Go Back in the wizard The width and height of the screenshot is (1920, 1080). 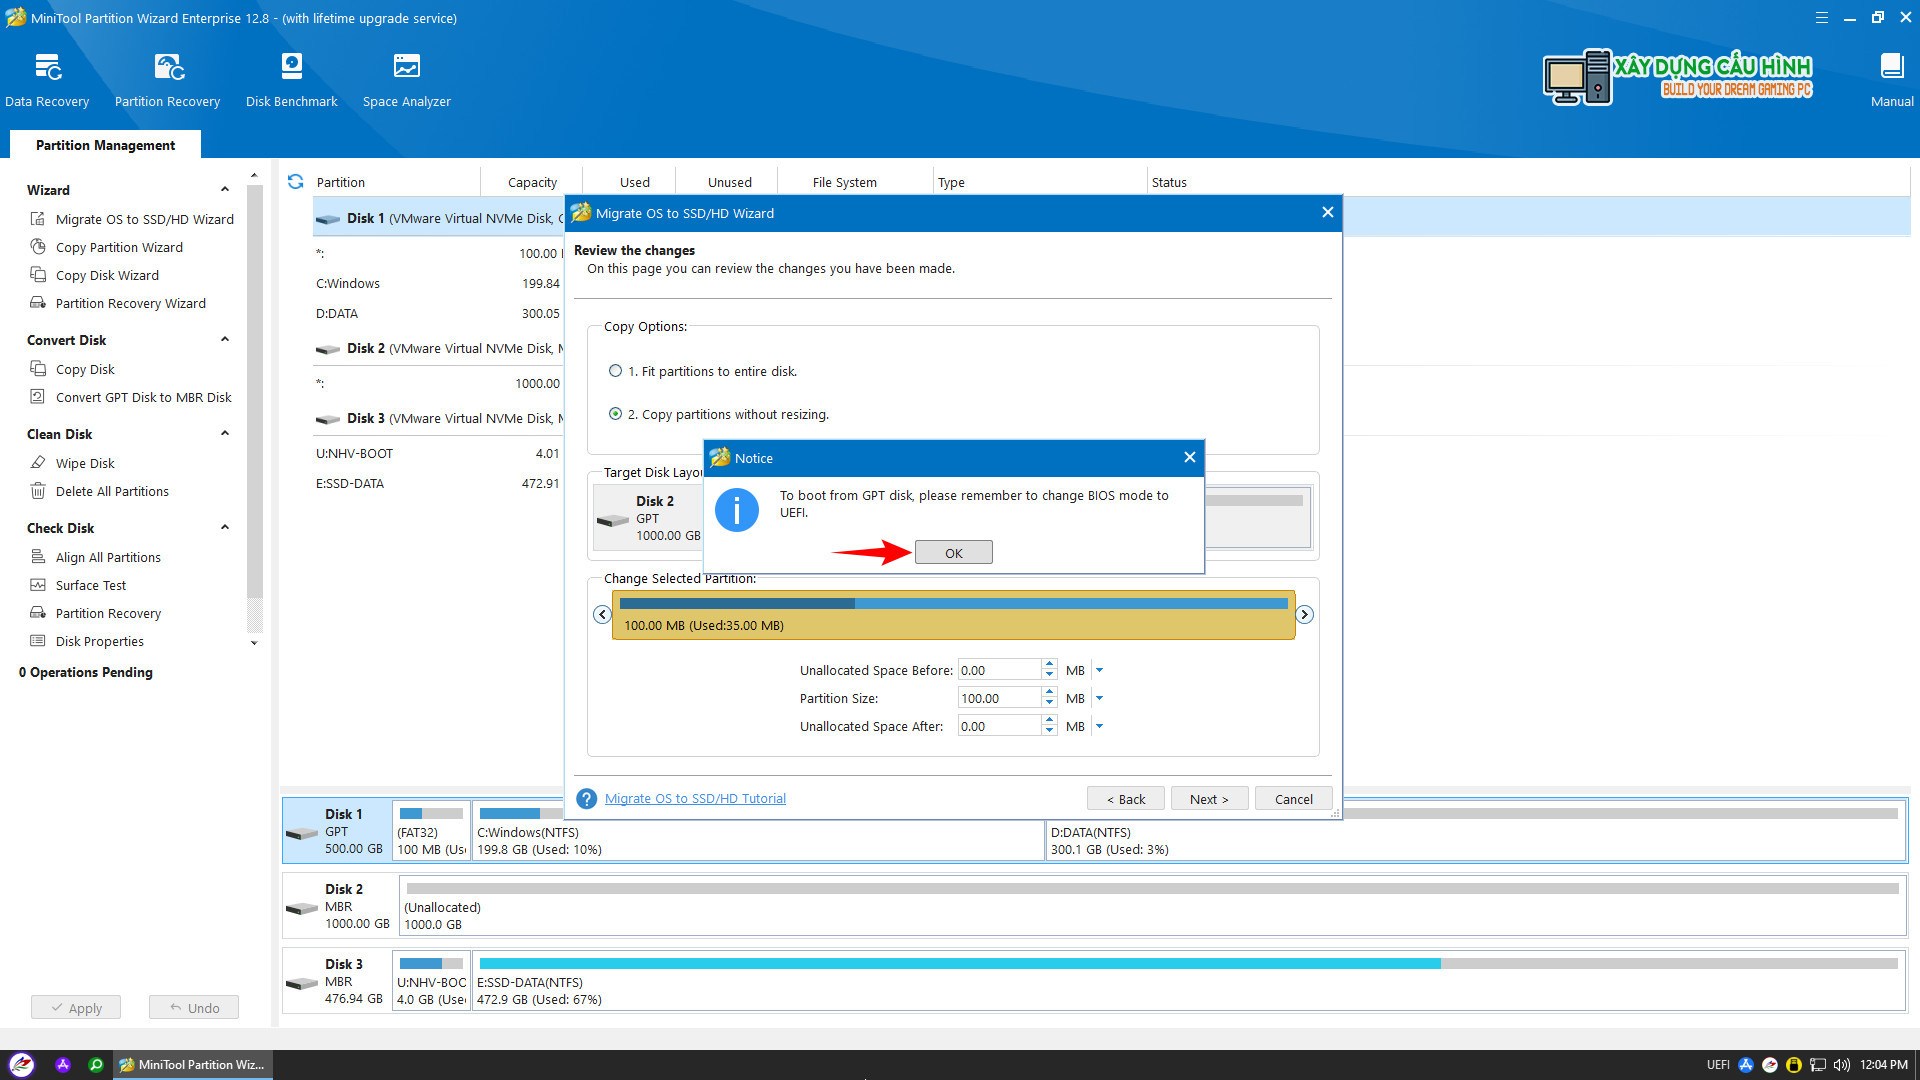1126,799
